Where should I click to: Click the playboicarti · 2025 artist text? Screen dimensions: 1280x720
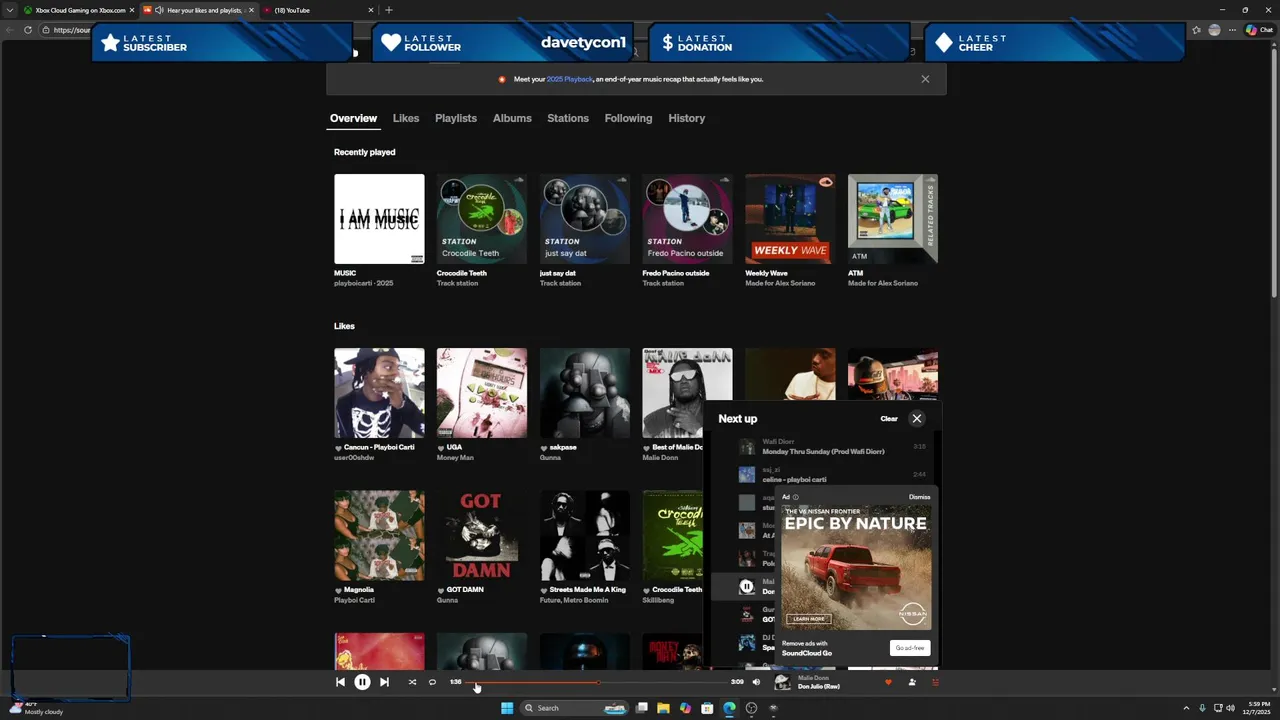pyautogui.click(x=364, y=283)
